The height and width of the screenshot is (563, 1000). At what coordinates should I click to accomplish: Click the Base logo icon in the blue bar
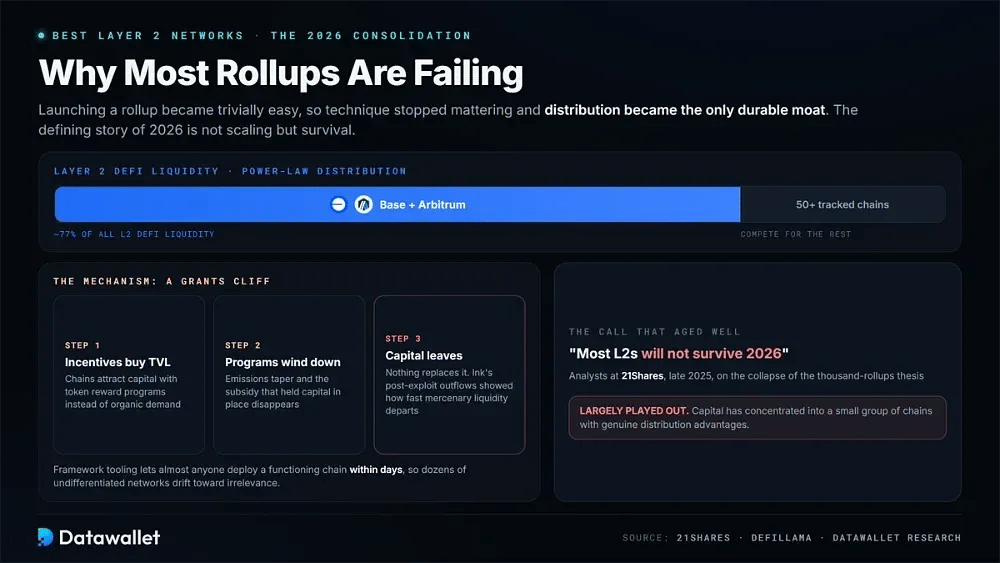(x=339, y=204)
